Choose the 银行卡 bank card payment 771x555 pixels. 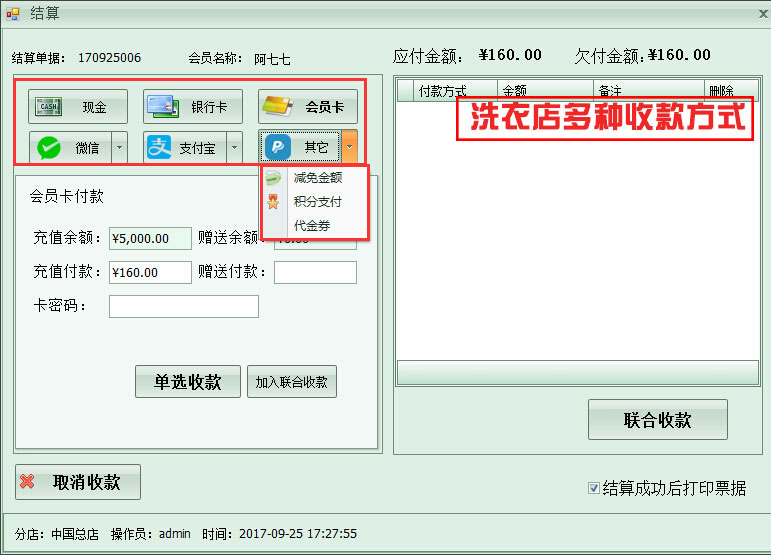pyautogui.click(x=193, y=106)
